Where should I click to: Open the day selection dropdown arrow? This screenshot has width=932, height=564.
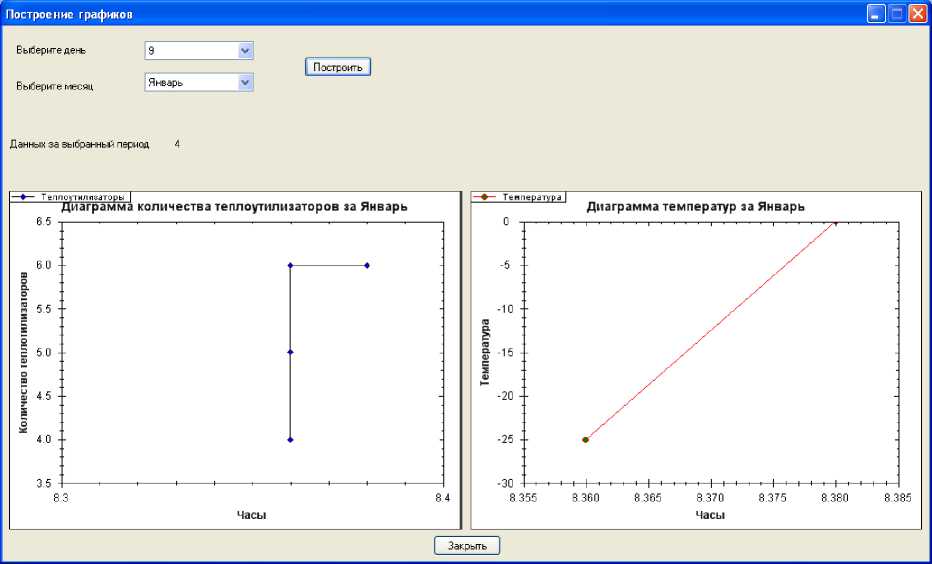(x=246, y=50)
